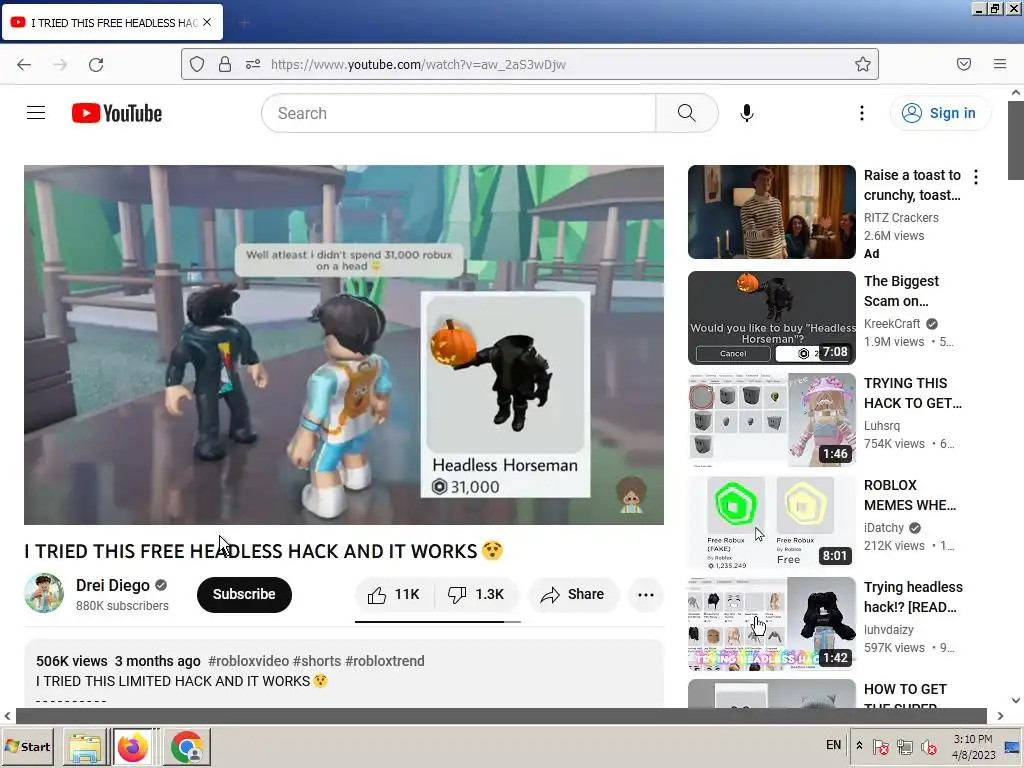The width and height of the screenshot is (1024, 768).
Task: Open the Firefox application menu
Action: [1000, 64]
